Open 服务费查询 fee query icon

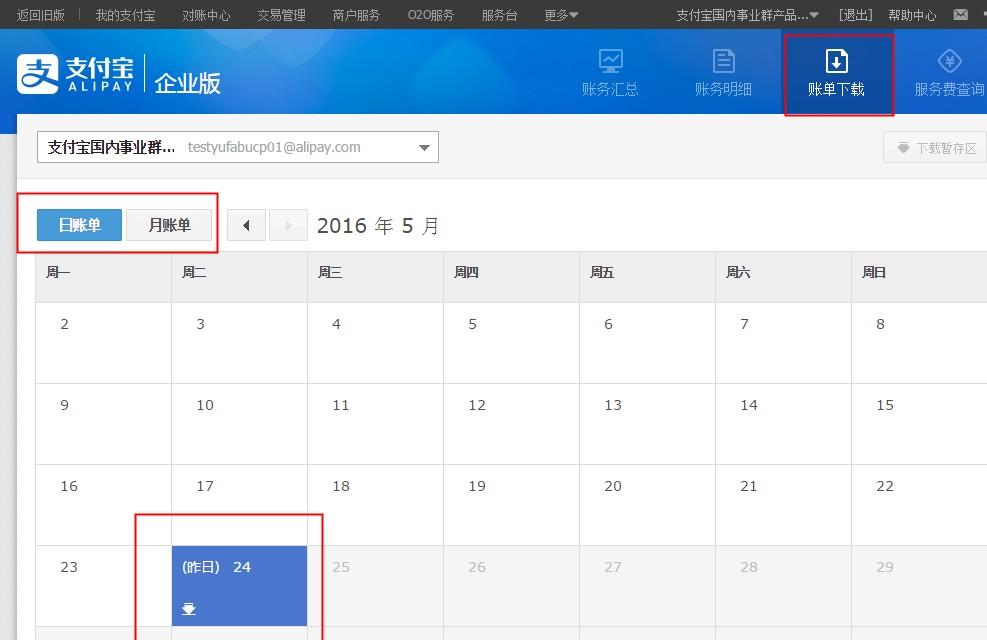pos(949,73)
